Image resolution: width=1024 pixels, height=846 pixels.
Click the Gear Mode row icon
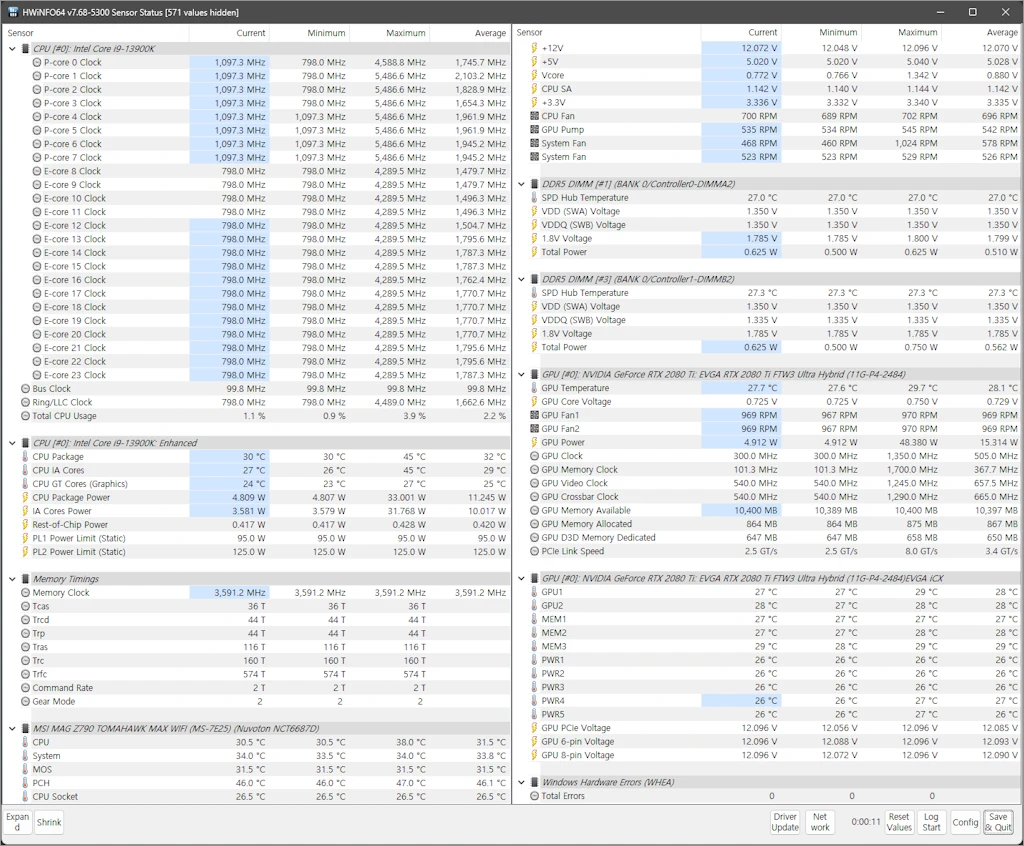point(25,702)
